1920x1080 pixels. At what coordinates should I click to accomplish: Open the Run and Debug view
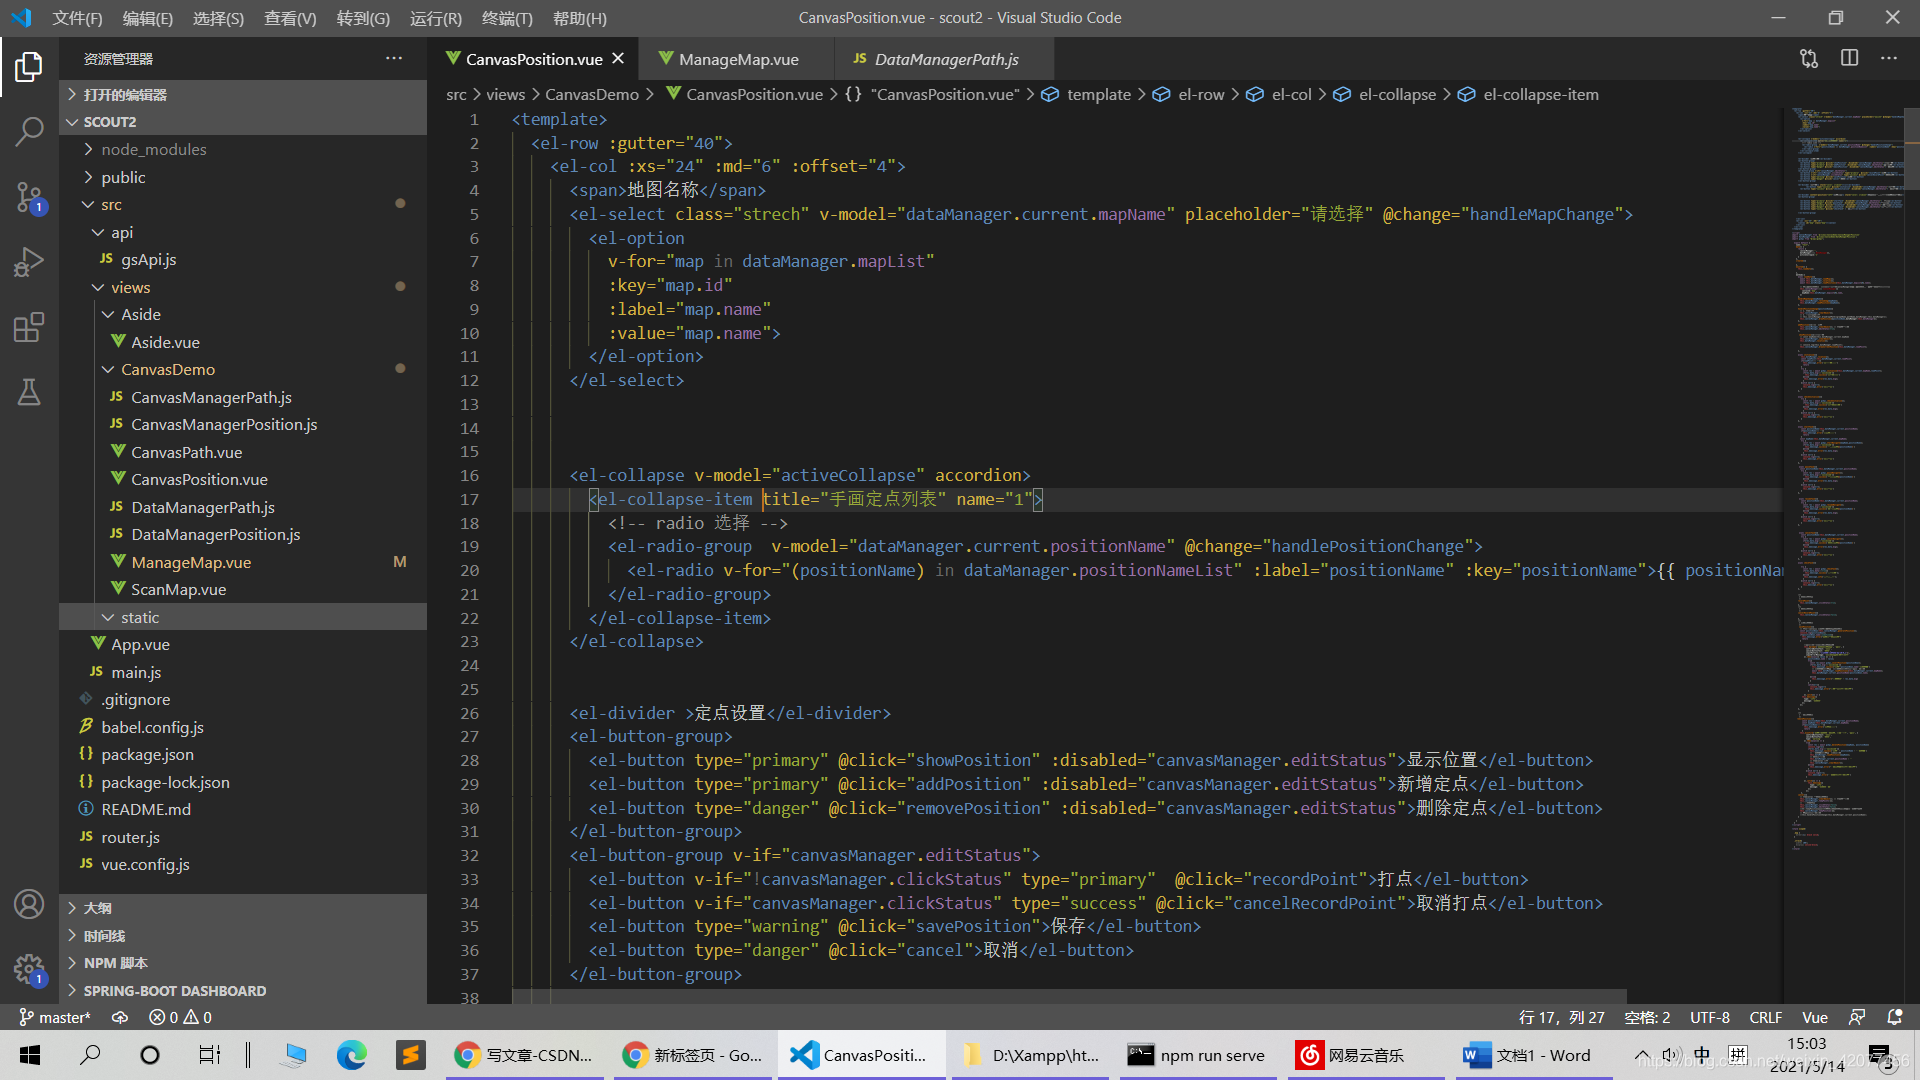[29, 262]
